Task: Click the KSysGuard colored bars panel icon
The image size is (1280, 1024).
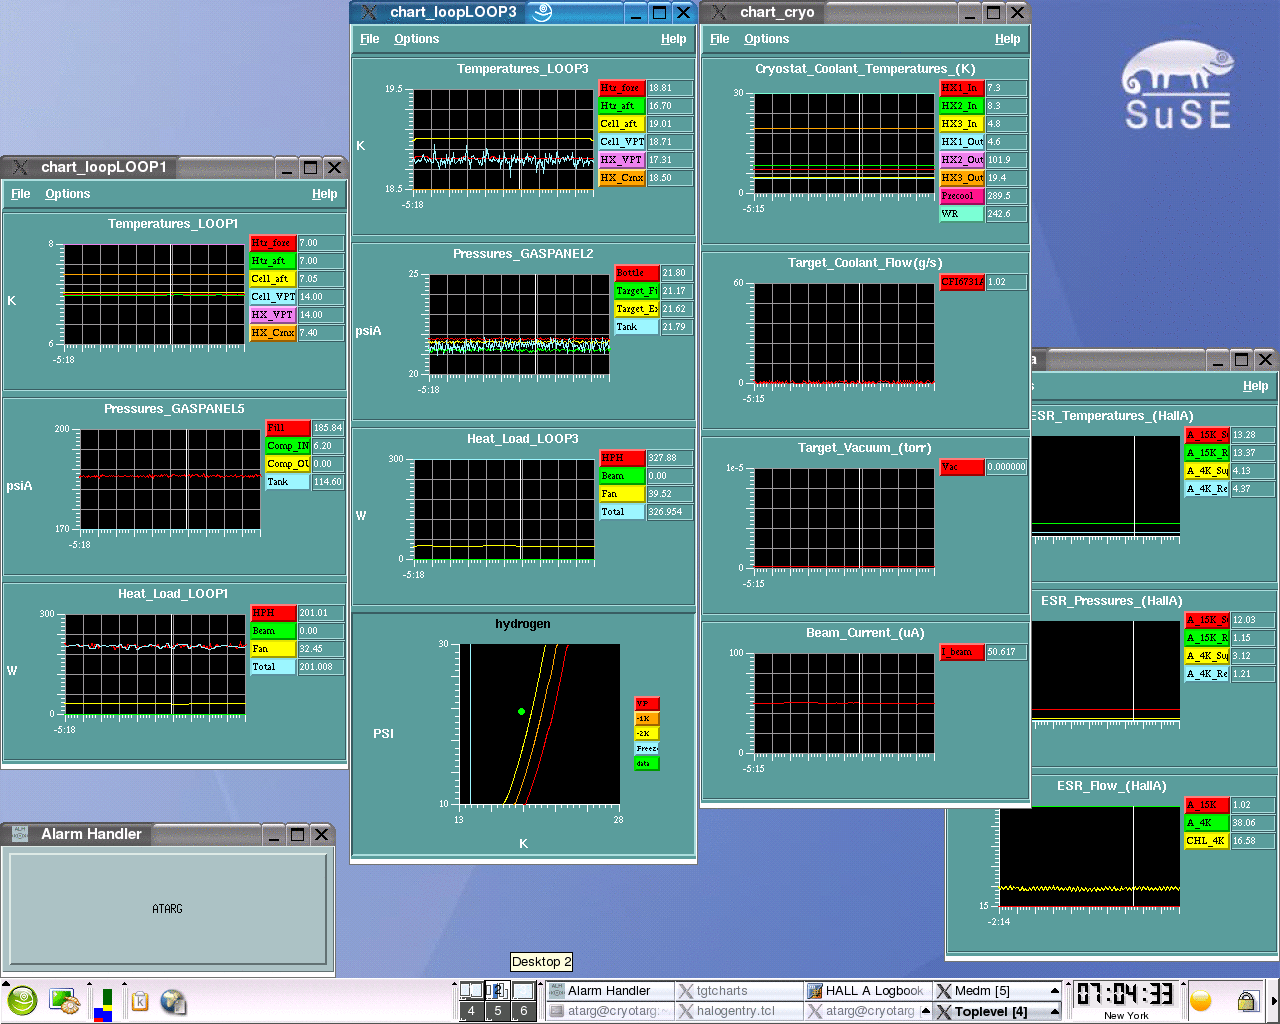Action: (x=103, y=1004)
